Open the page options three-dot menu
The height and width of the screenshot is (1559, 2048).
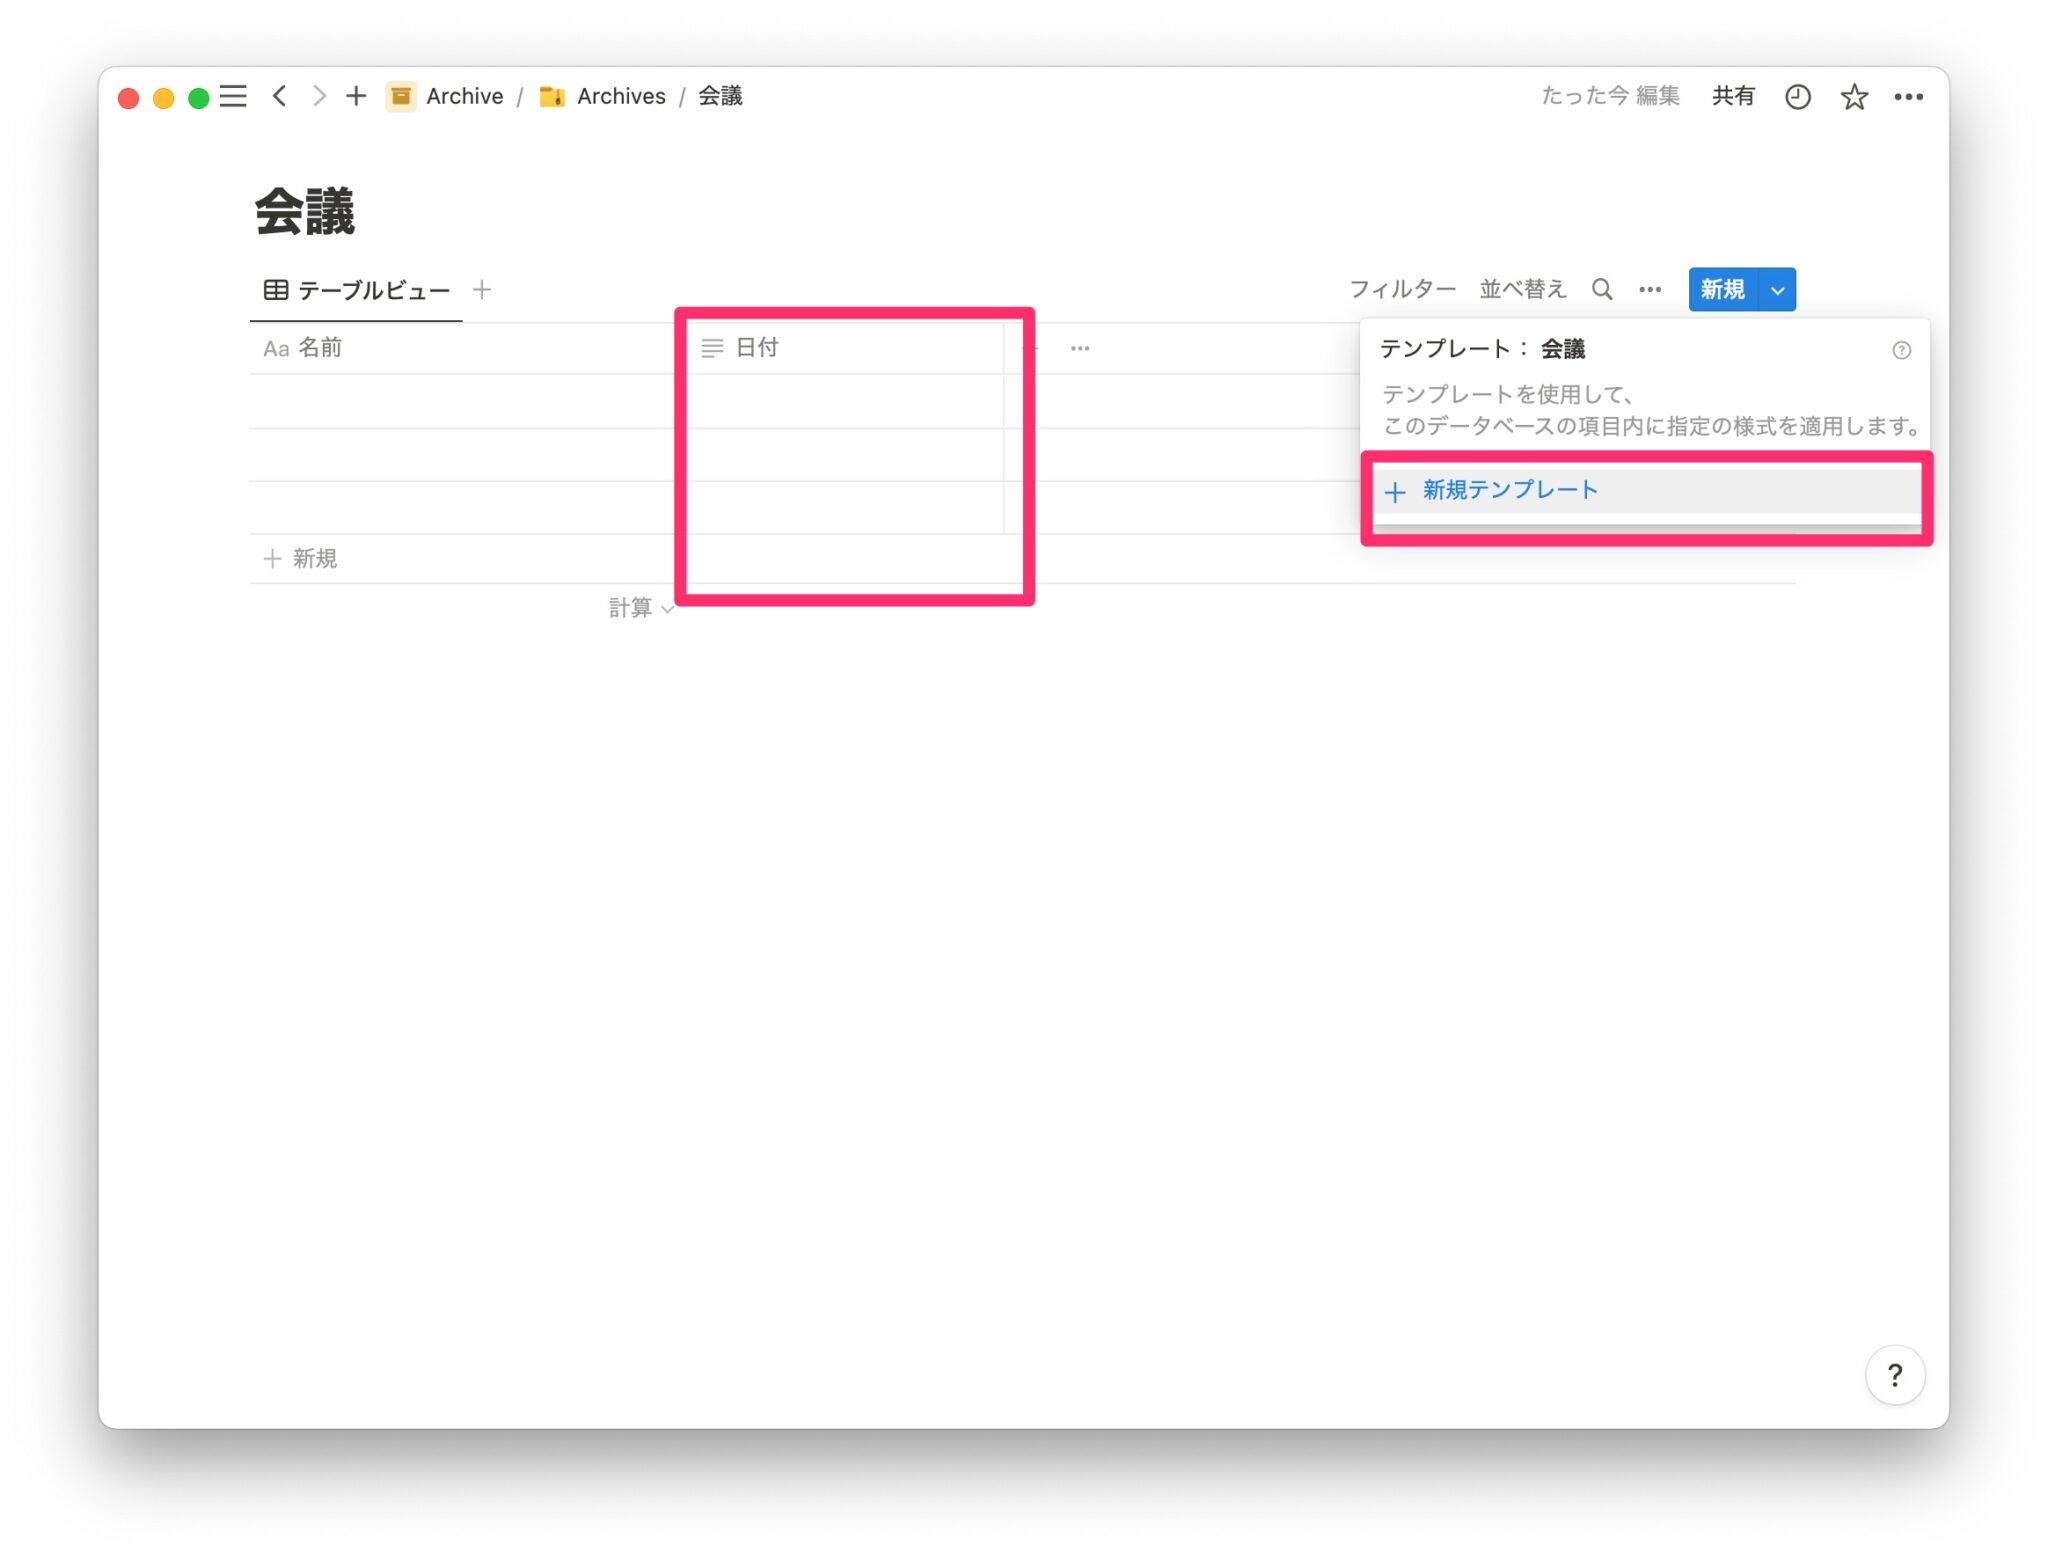pos(1908,97)
